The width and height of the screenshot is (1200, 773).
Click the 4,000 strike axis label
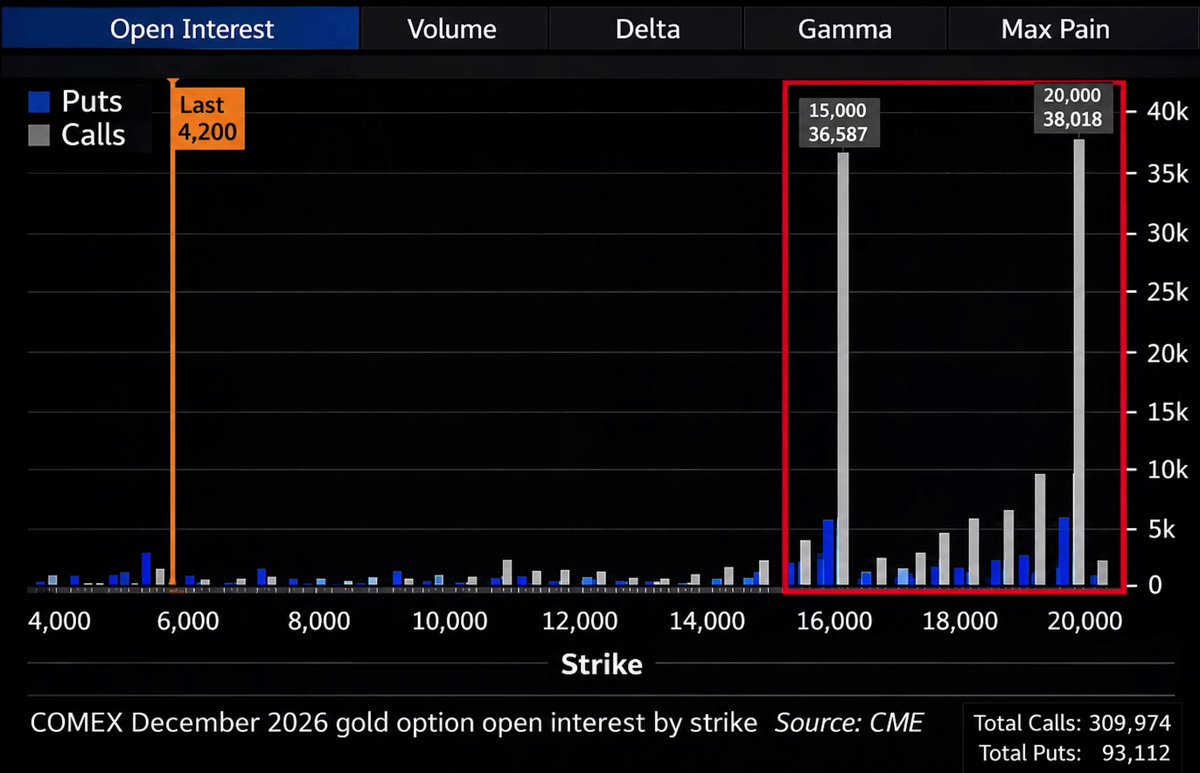point(59,622)
